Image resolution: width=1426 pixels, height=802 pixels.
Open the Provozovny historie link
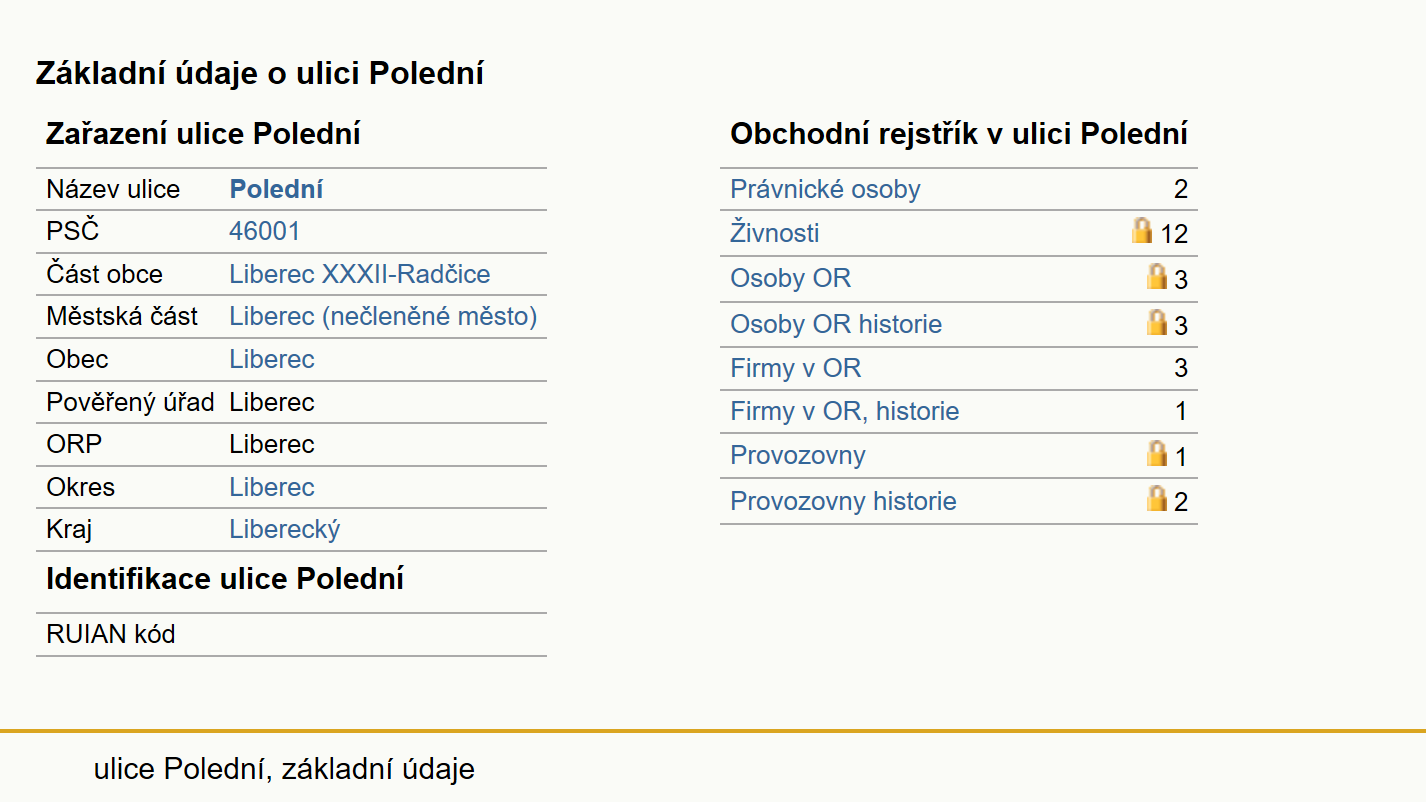843,501
